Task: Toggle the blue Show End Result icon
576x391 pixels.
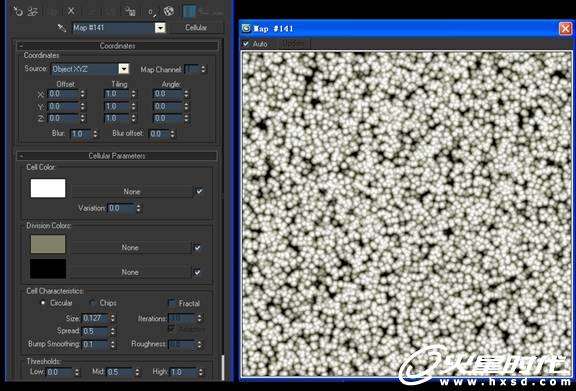Action: click(190, 11)
